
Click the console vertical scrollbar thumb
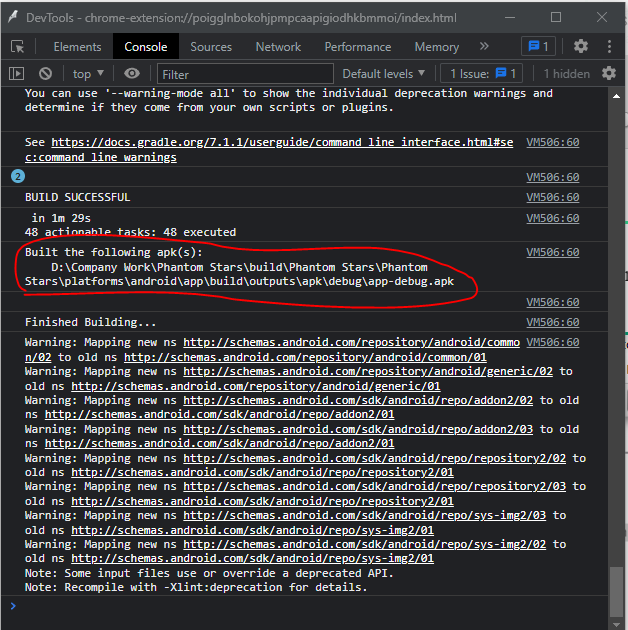click(x=616, y=591)
